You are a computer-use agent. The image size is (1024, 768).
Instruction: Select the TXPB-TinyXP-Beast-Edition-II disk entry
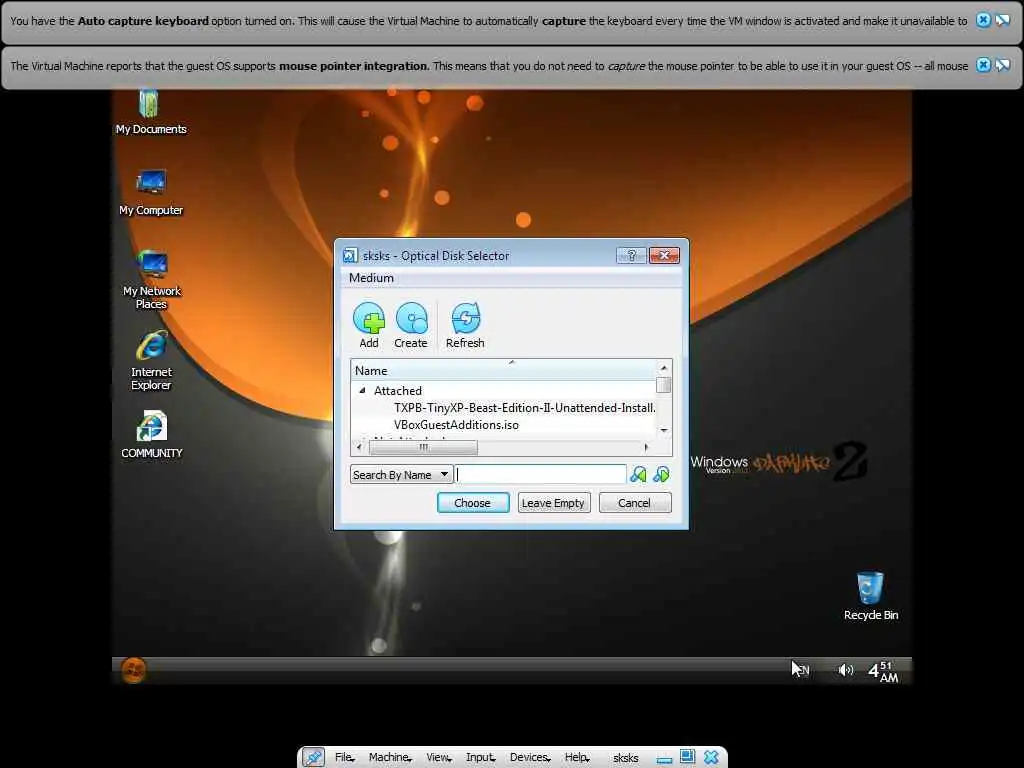tap(524, 408)
